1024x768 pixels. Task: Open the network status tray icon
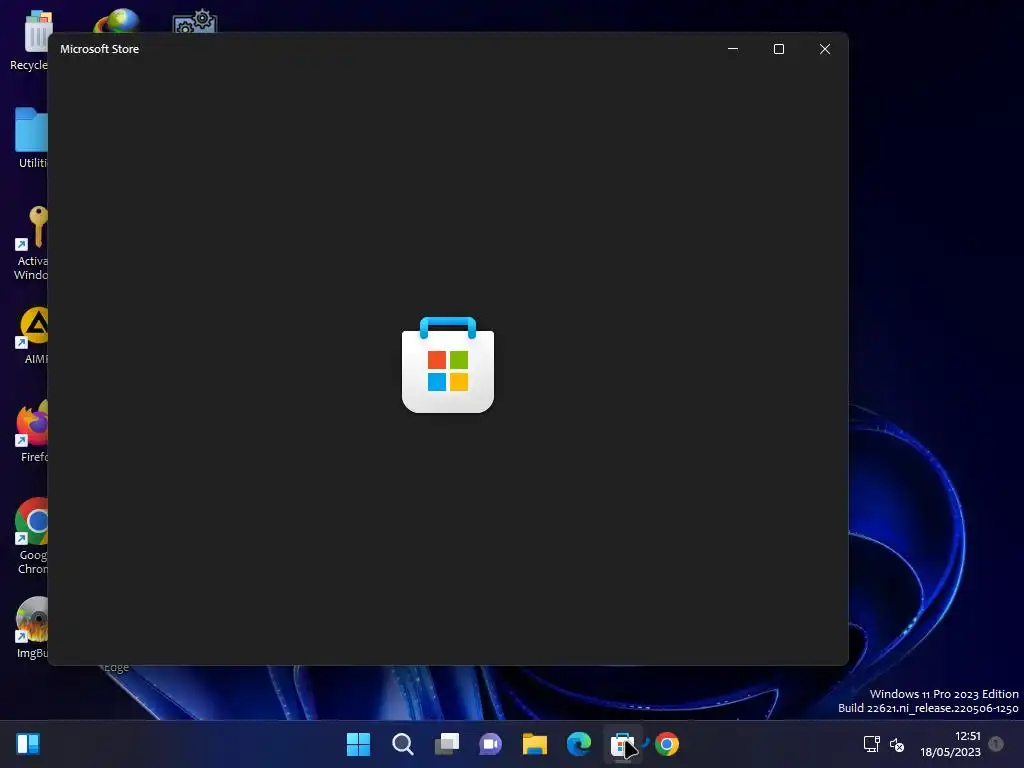point(871,744)
